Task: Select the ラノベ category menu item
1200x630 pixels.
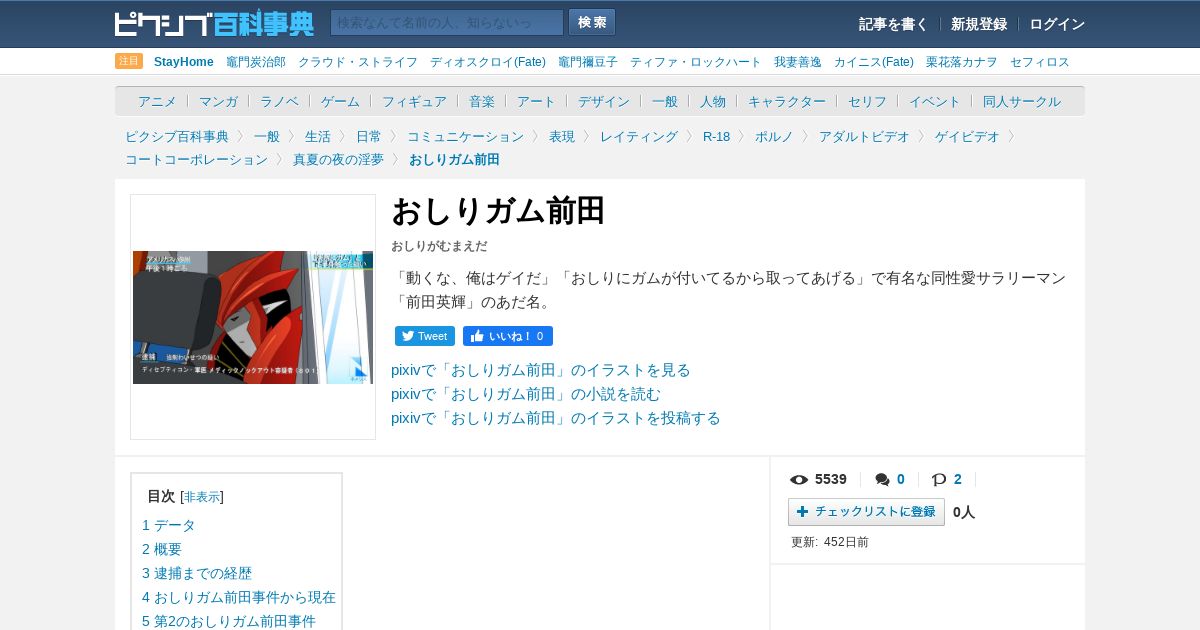Action: 279,101
